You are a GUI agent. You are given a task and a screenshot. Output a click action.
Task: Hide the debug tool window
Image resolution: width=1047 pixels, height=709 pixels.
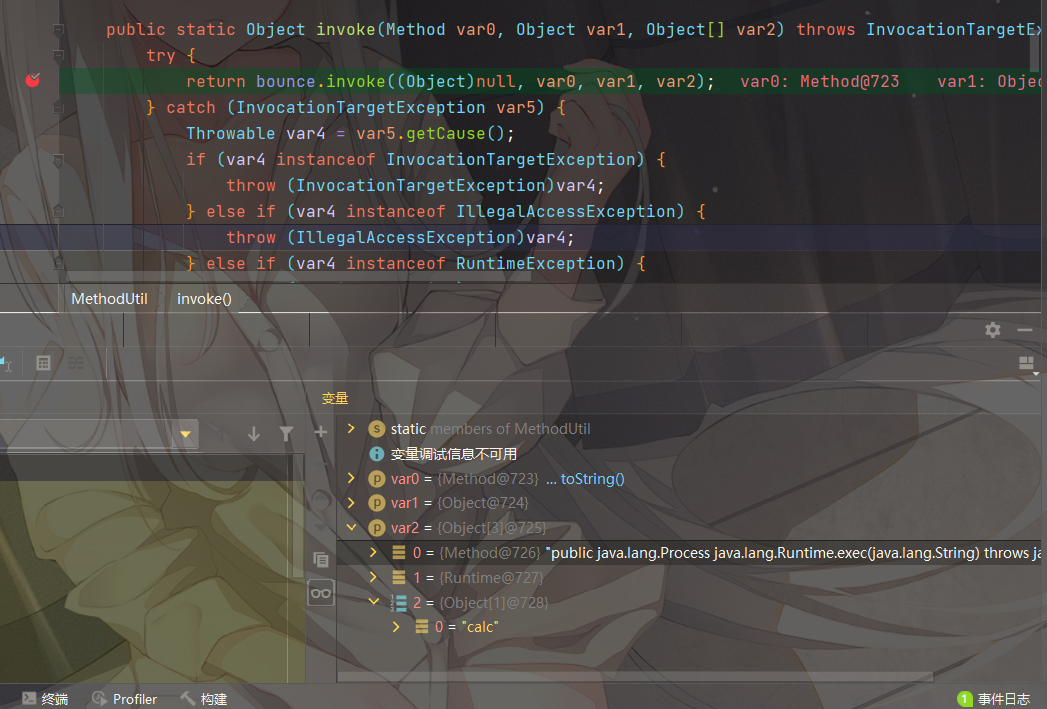click(1025, 330)
